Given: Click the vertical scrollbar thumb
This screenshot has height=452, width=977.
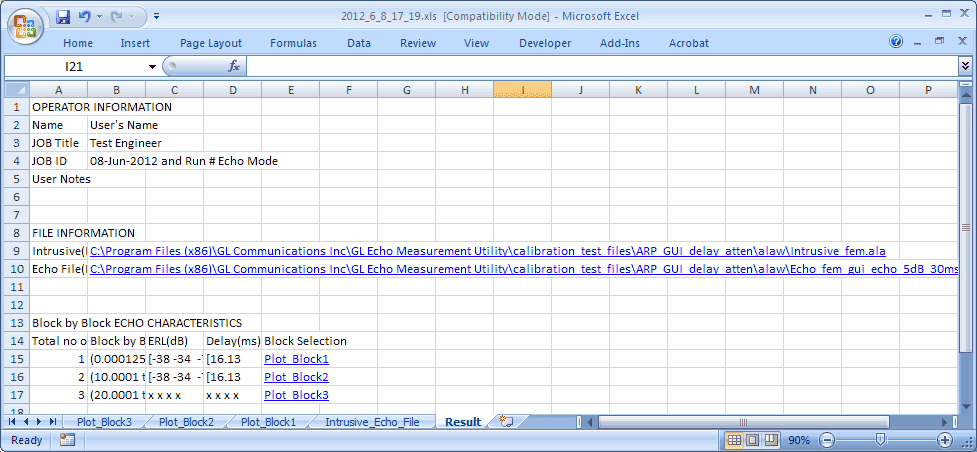Looking at the screenshot, I should point(965,226).
